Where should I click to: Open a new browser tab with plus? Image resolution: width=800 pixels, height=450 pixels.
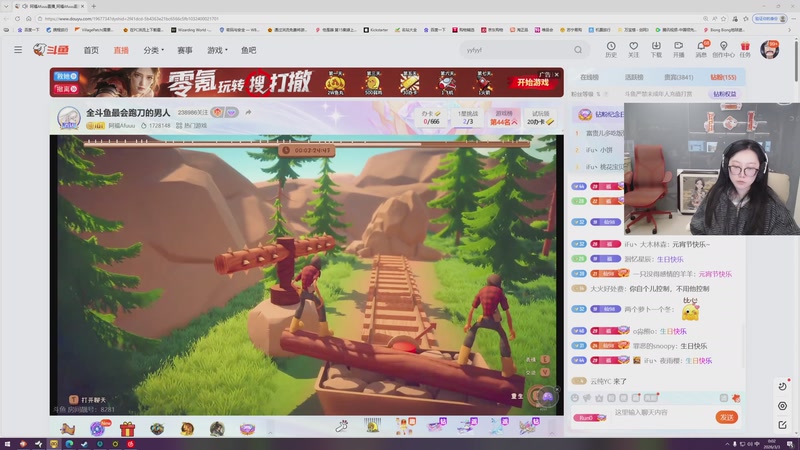93,6
